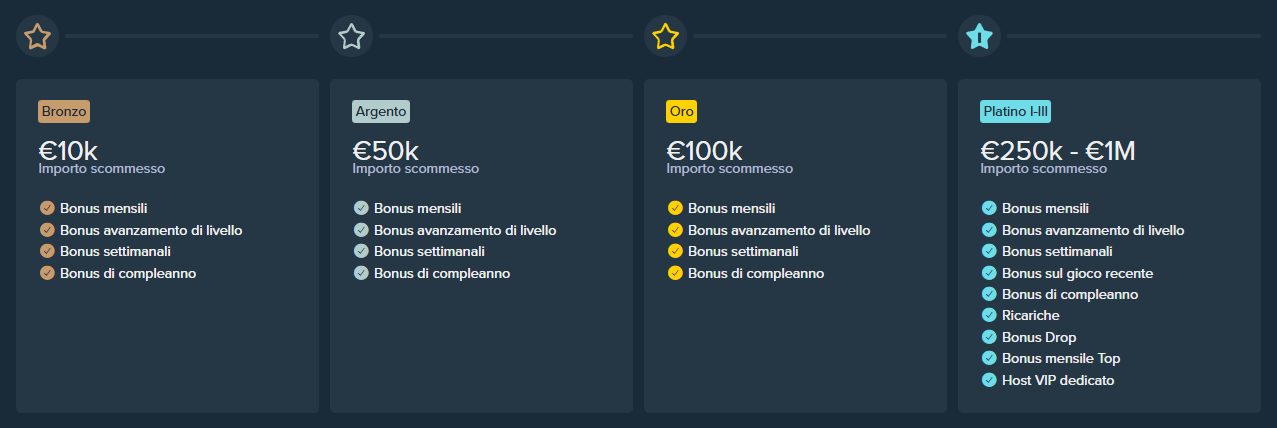This screenshot has width=1277, height=428.
Task: Click Bonus avanzamento di livello in Argento card
Action: coord(465,230)
